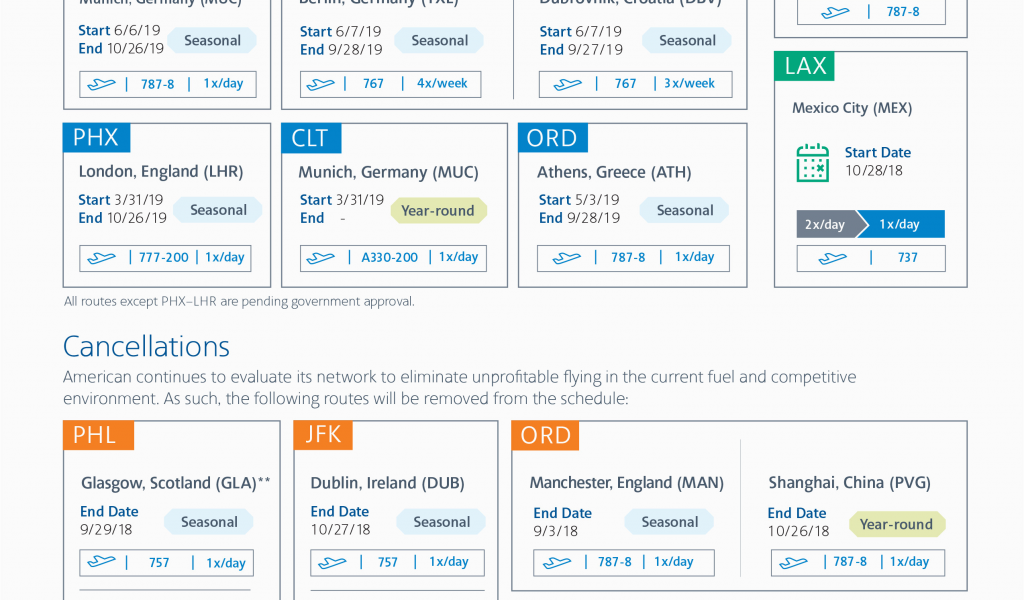This screenshot has width=1024, height=600.
Task: Click the airplane icon beside 767 4x/week
Action: coord(321,84)
